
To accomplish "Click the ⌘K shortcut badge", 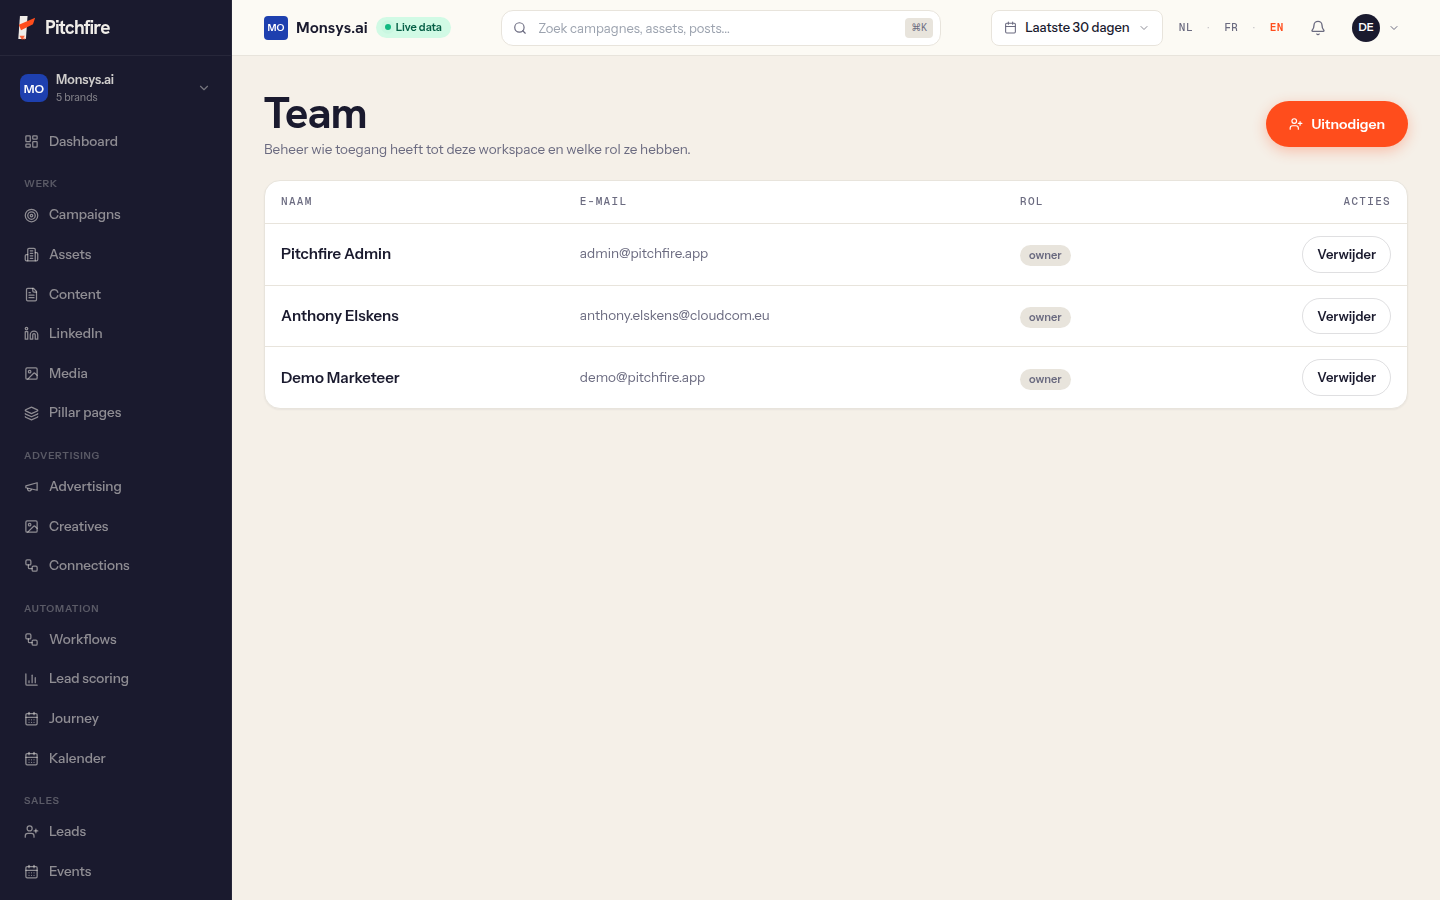I will click(919, 28).
